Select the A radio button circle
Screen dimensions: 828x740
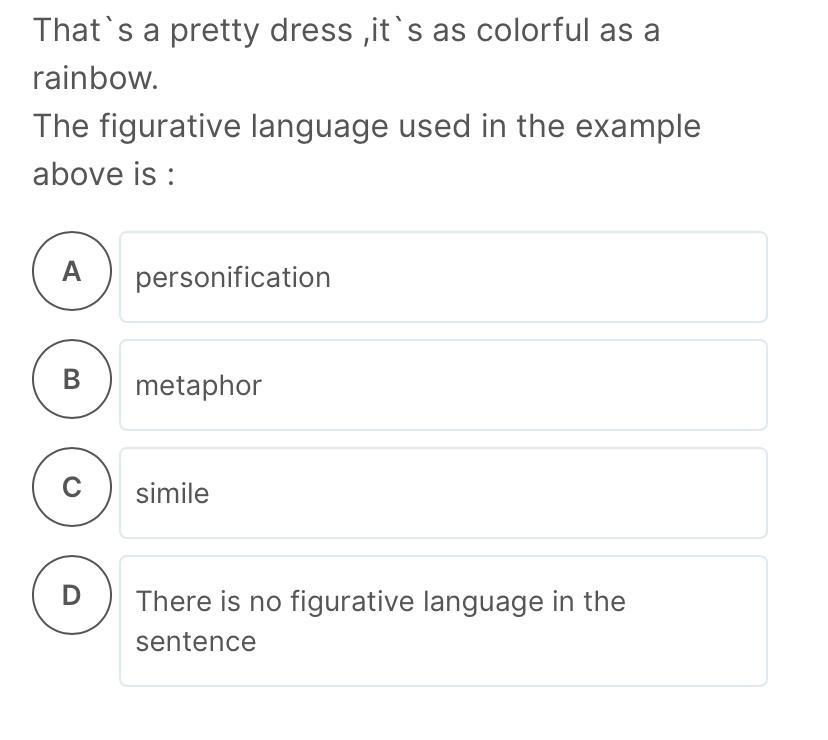click(71, 270)
